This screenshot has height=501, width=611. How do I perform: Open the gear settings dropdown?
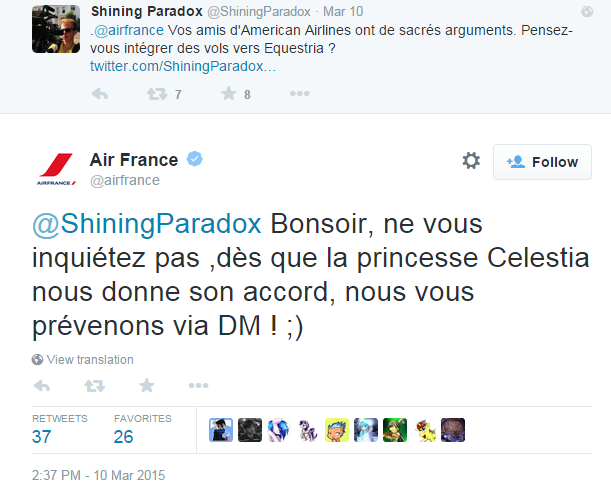[471, 161]
